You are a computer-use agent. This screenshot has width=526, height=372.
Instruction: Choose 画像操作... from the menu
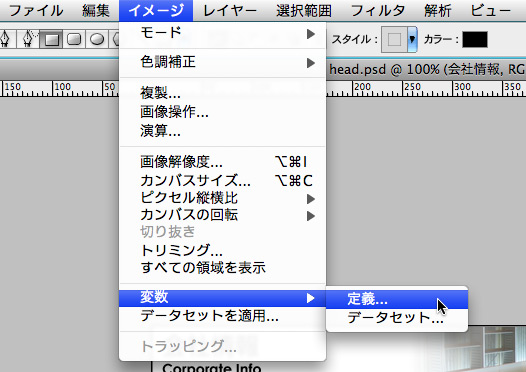[222, 112]
